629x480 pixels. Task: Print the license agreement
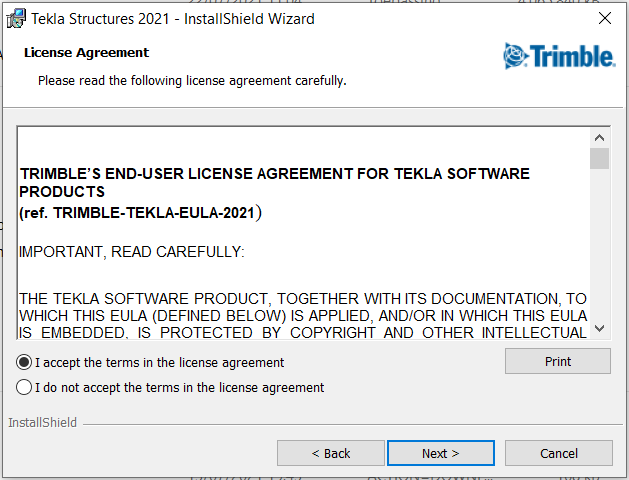[x=558, y=361]
